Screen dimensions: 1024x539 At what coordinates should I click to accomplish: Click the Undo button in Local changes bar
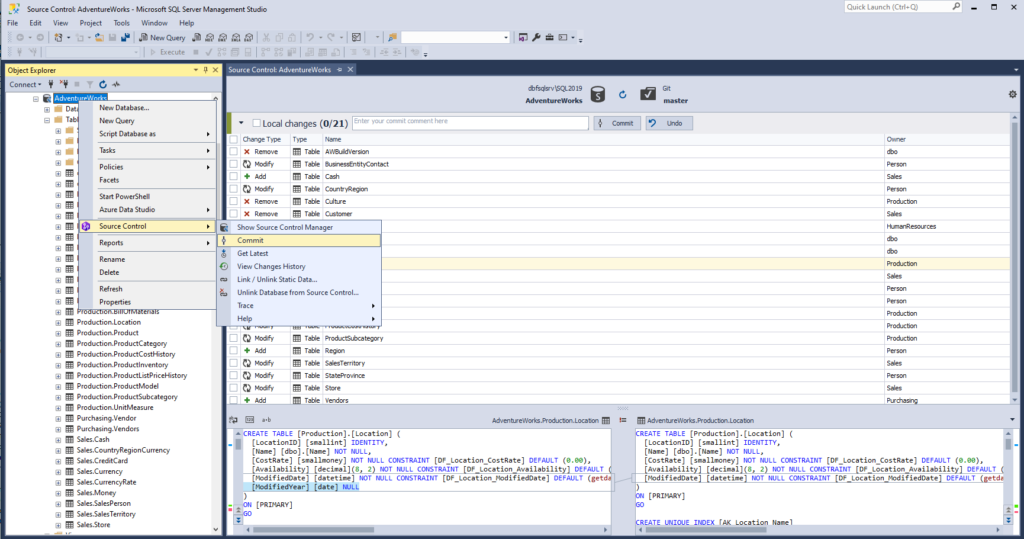click(669, 123)
